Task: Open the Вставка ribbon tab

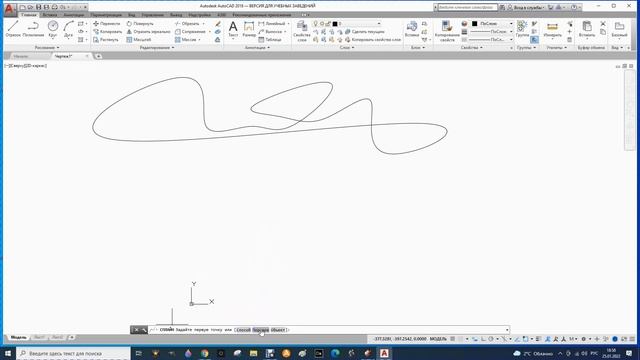Action: (50, 15)
